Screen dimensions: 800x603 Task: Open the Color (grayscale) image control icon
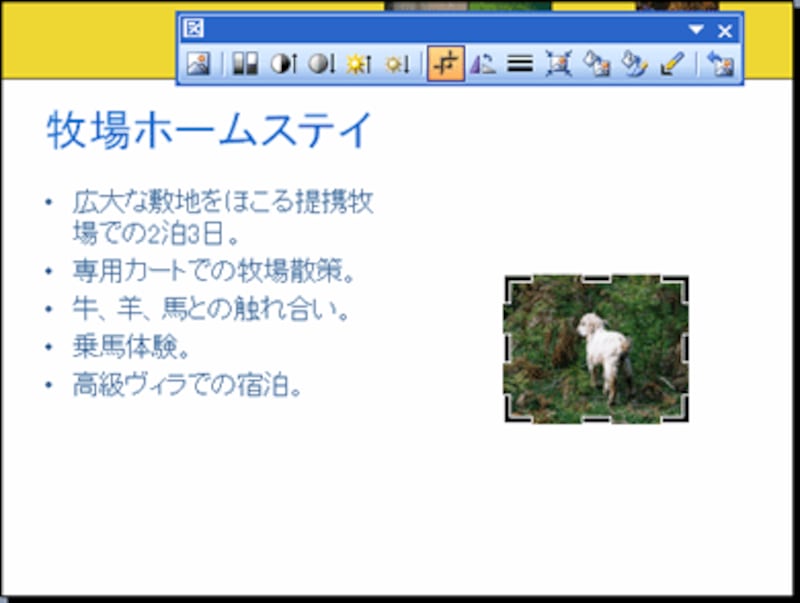[243, 63]
